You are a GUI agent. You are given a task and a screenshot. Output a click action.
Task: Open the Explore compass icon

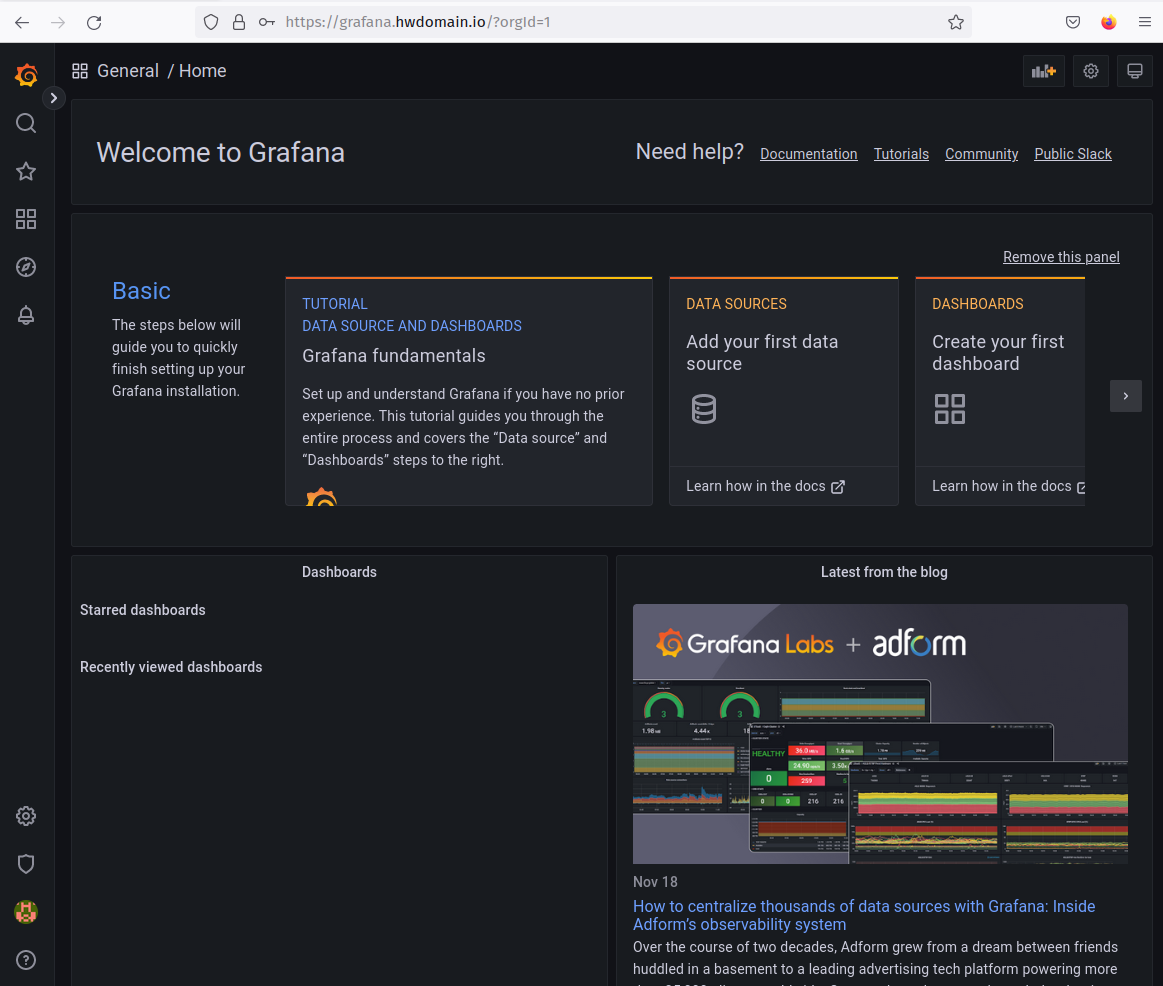(26, 267)
